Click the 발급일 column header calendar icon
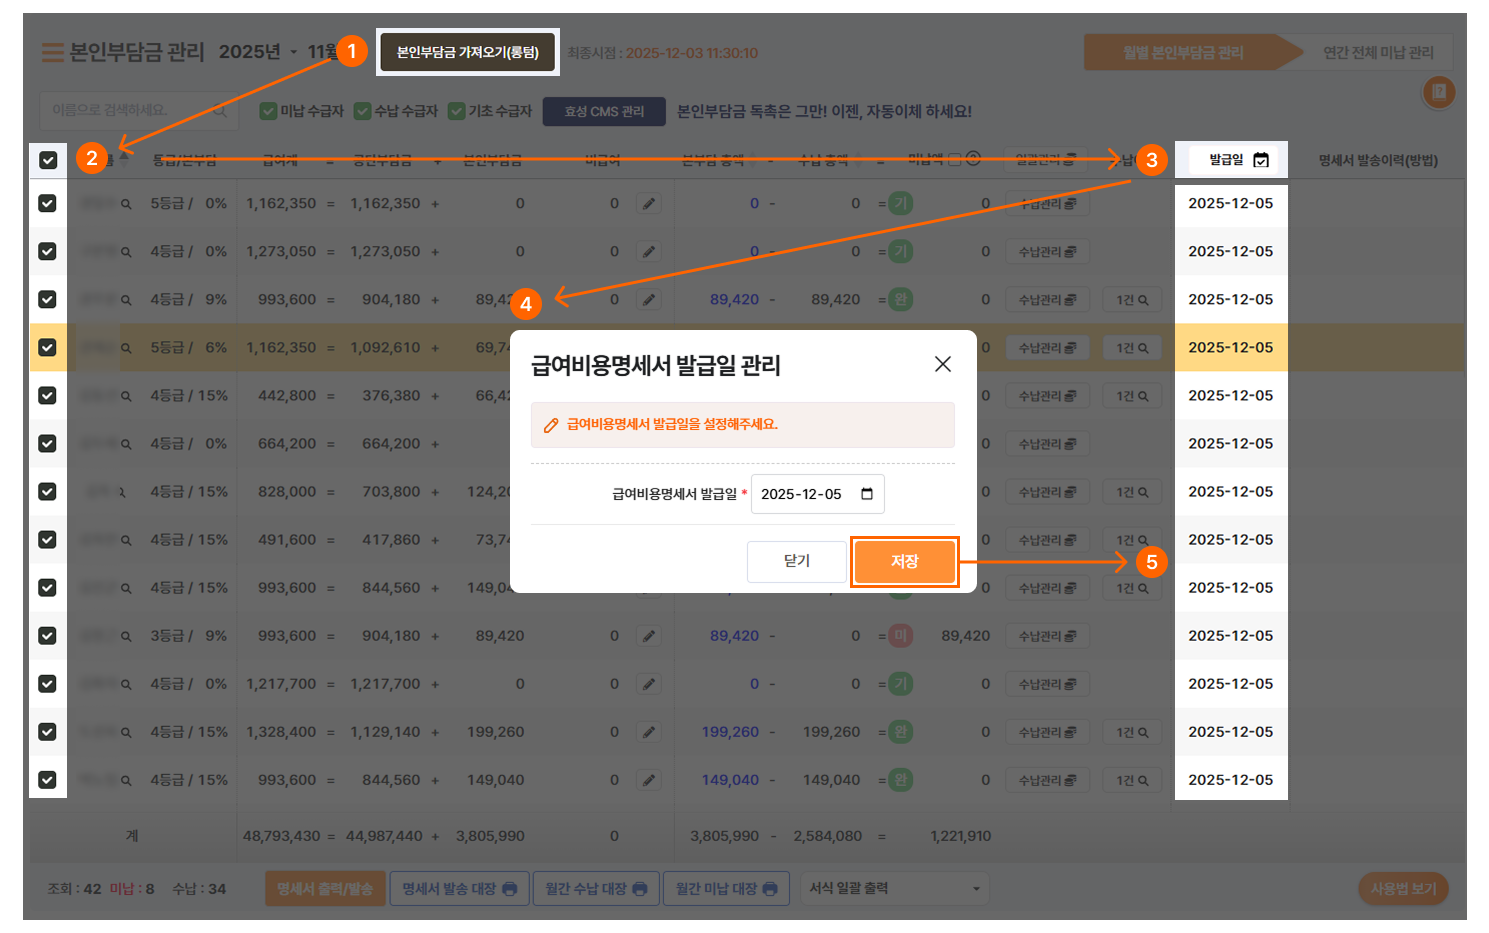The width and height of the screenshot is (1489, 933). (x=1261, y=160)
